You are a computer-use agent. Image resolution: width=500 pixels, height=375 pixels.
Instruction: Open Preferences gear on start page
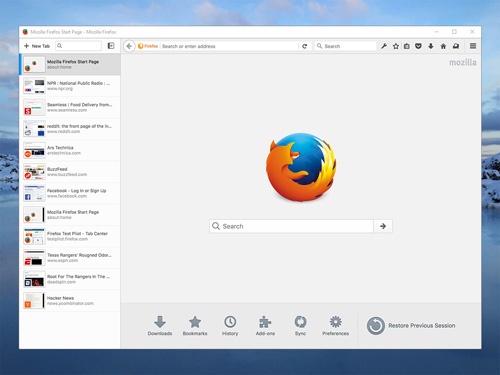335,325
